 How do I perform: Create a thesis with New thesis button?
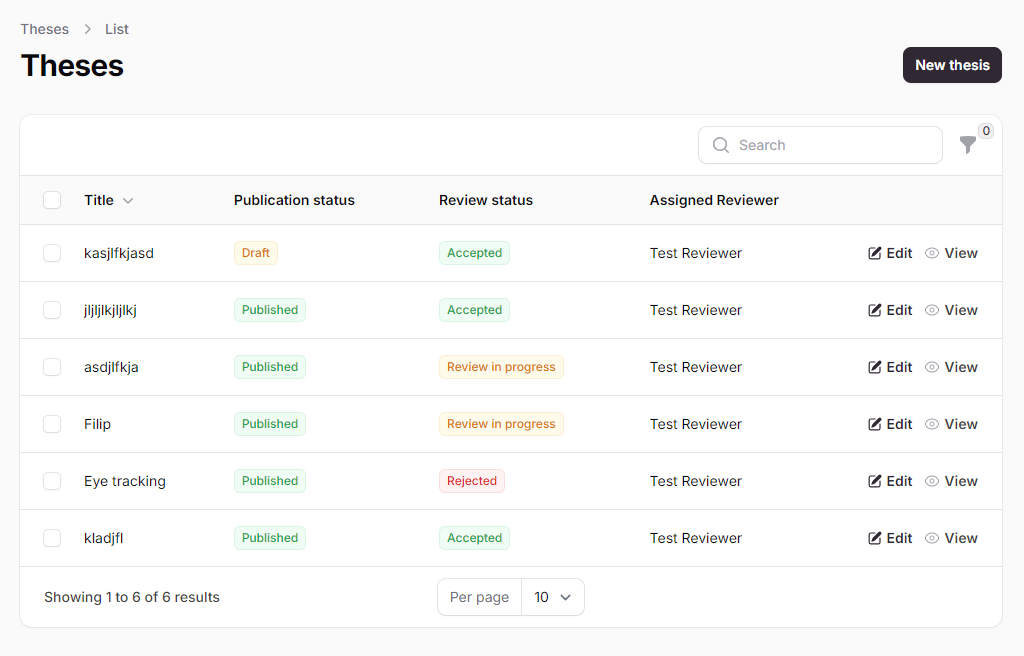click(952, 65)
